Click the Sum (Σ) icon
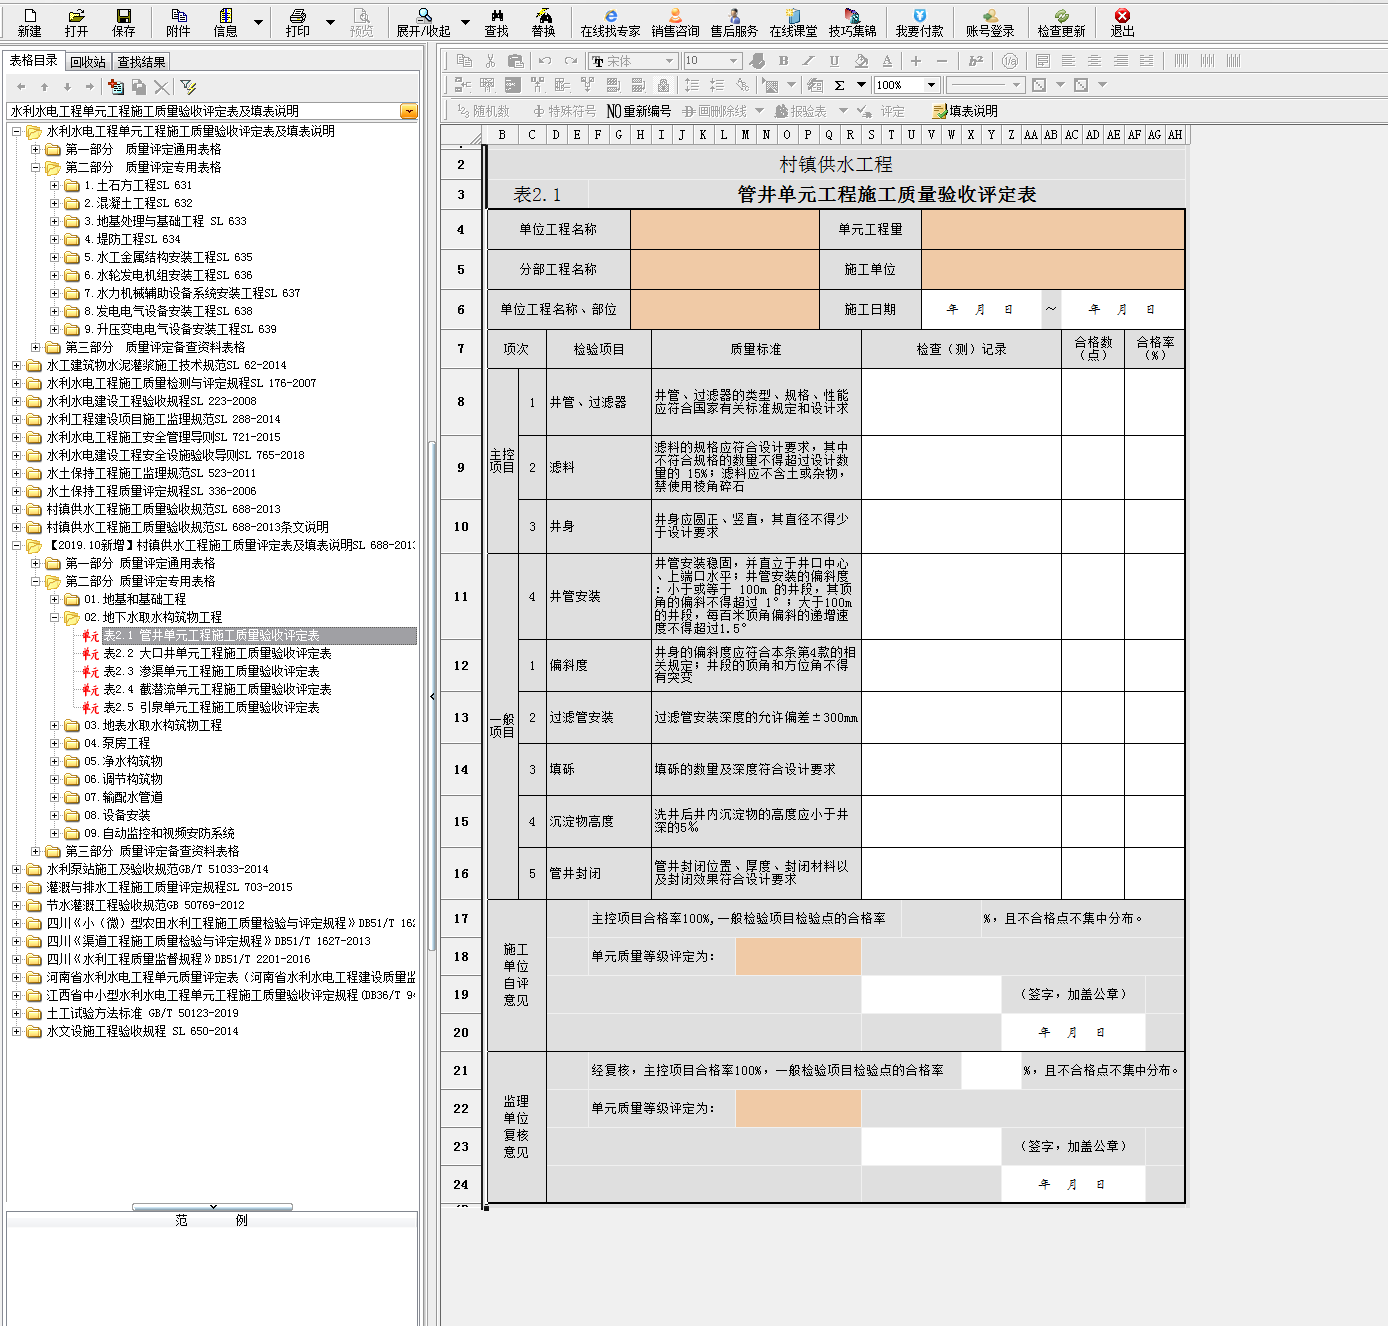 (840, 85)
